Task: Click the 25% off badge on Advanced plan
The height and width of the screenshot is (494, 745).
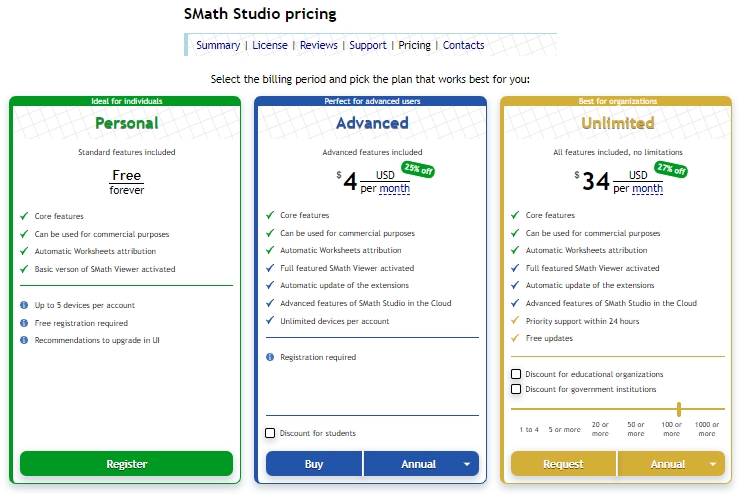Action: 419,169
